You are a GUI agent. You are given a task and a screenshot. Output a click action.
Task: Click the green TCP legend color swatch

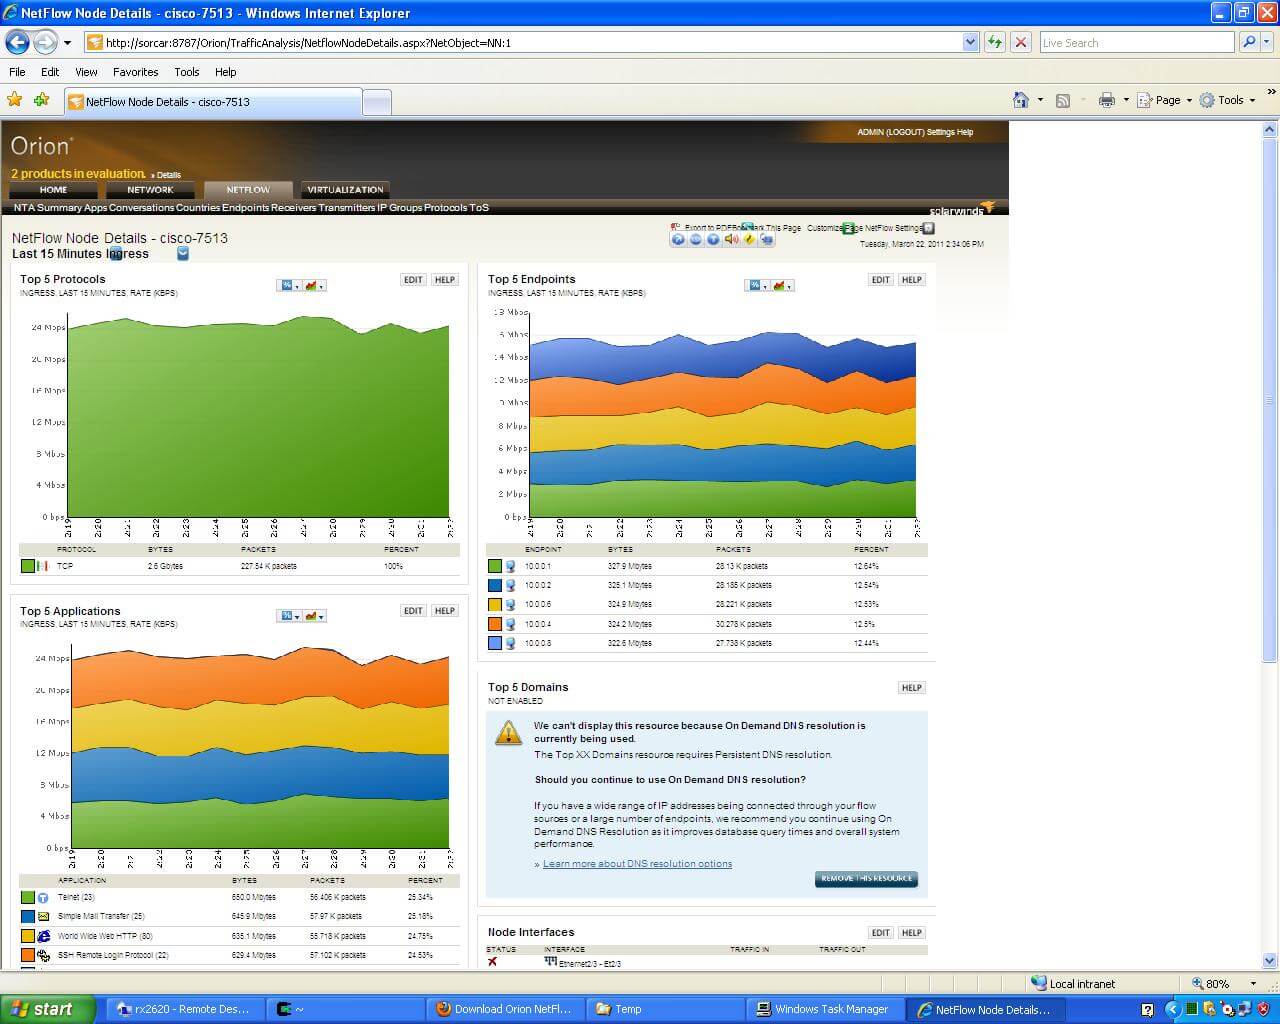click(x=28, y=566)
